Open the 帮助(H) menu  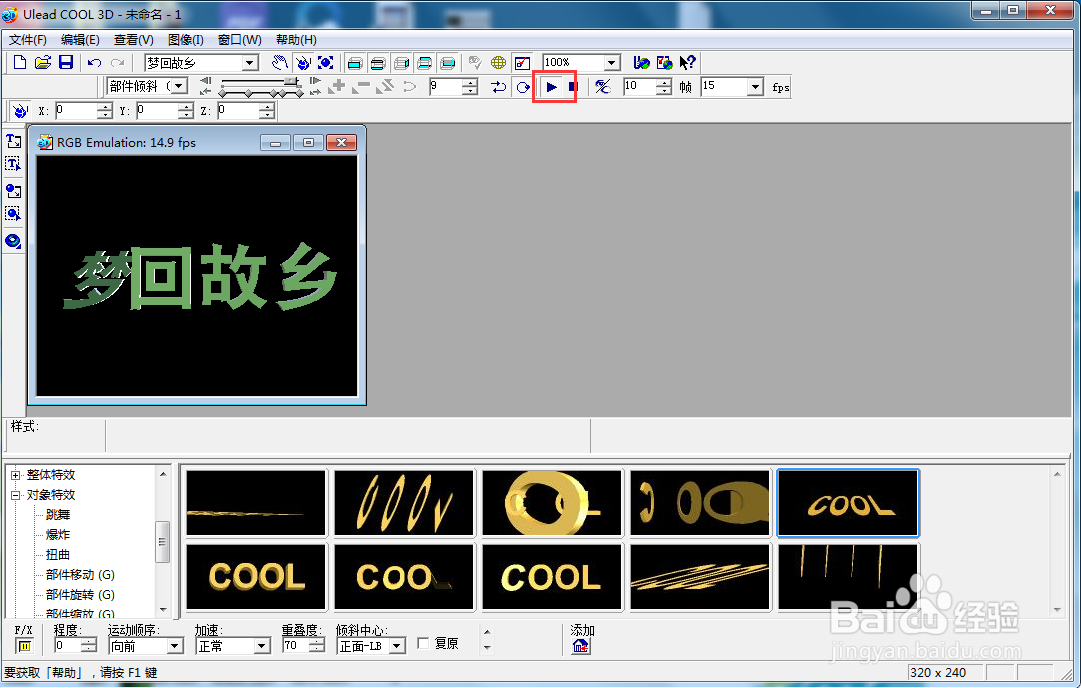296,40
